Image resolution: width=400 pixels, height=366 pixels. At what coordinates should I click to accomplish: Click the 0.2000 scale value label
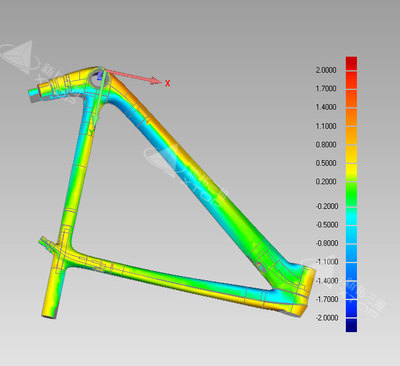pyautogui.click(x=326, y=182)
